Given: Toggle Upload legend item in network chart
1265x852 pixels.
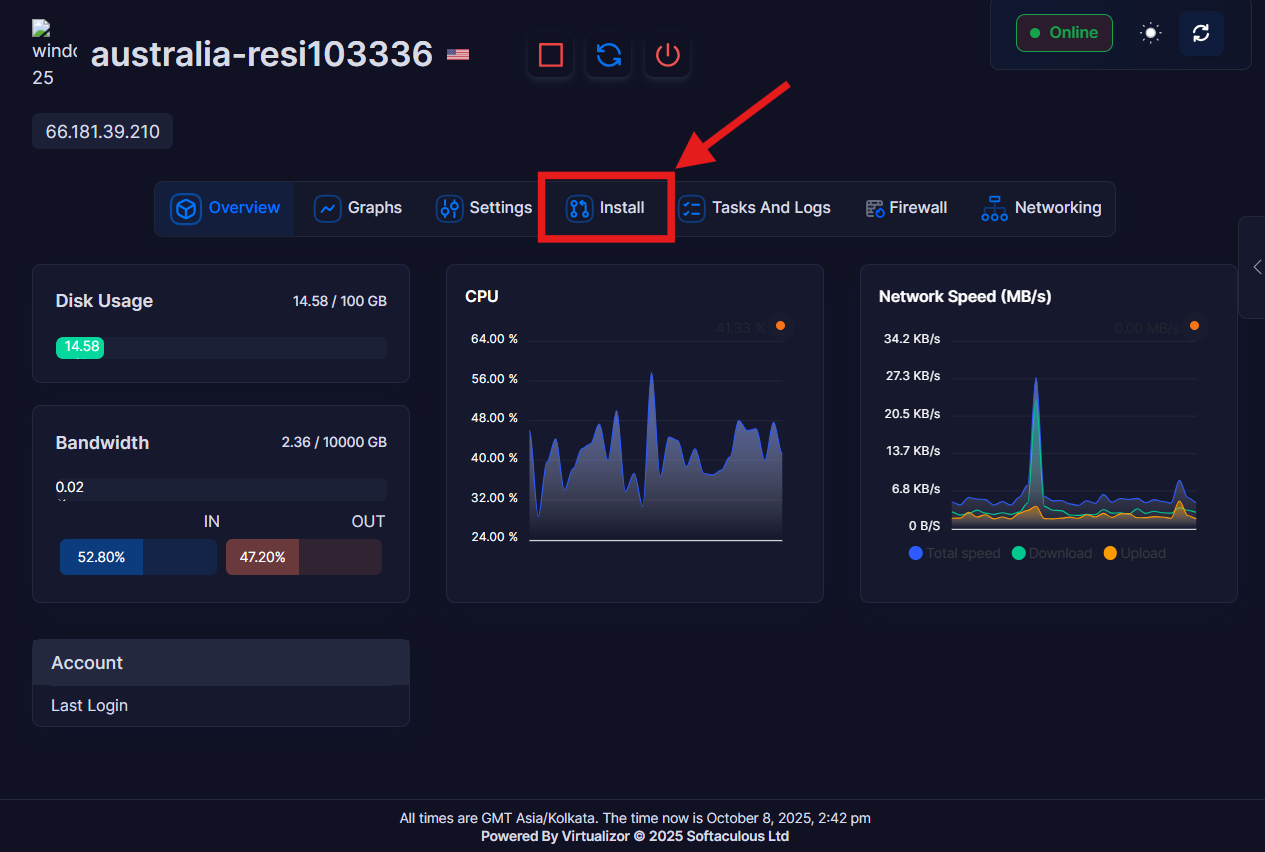Looking at the screenshot, I should (x=1135, y=553).
